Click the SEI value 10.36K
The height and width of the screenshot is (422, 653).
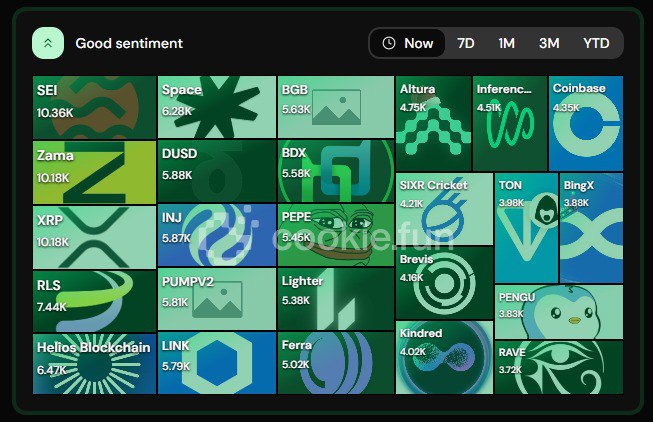pyautogui.click(x=55, y=113)
